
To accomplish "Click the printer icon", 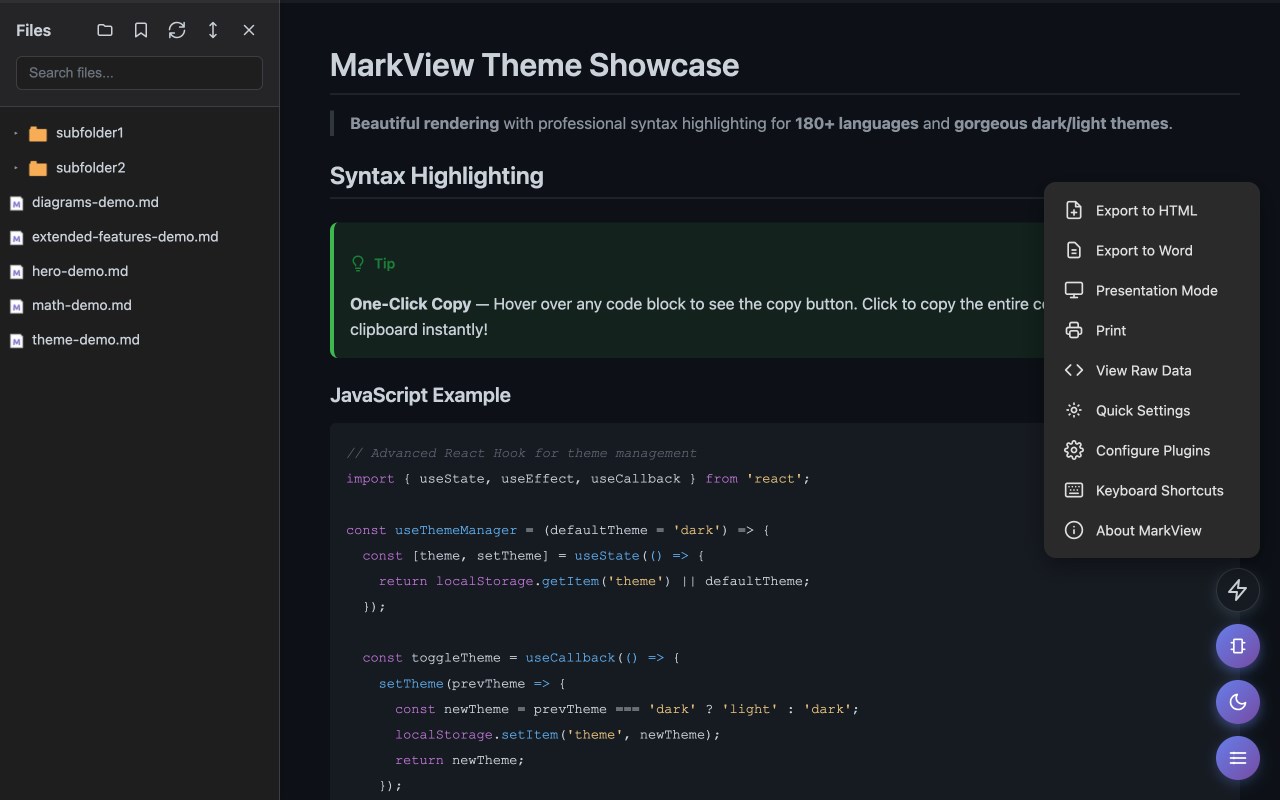I will 1074,330.
